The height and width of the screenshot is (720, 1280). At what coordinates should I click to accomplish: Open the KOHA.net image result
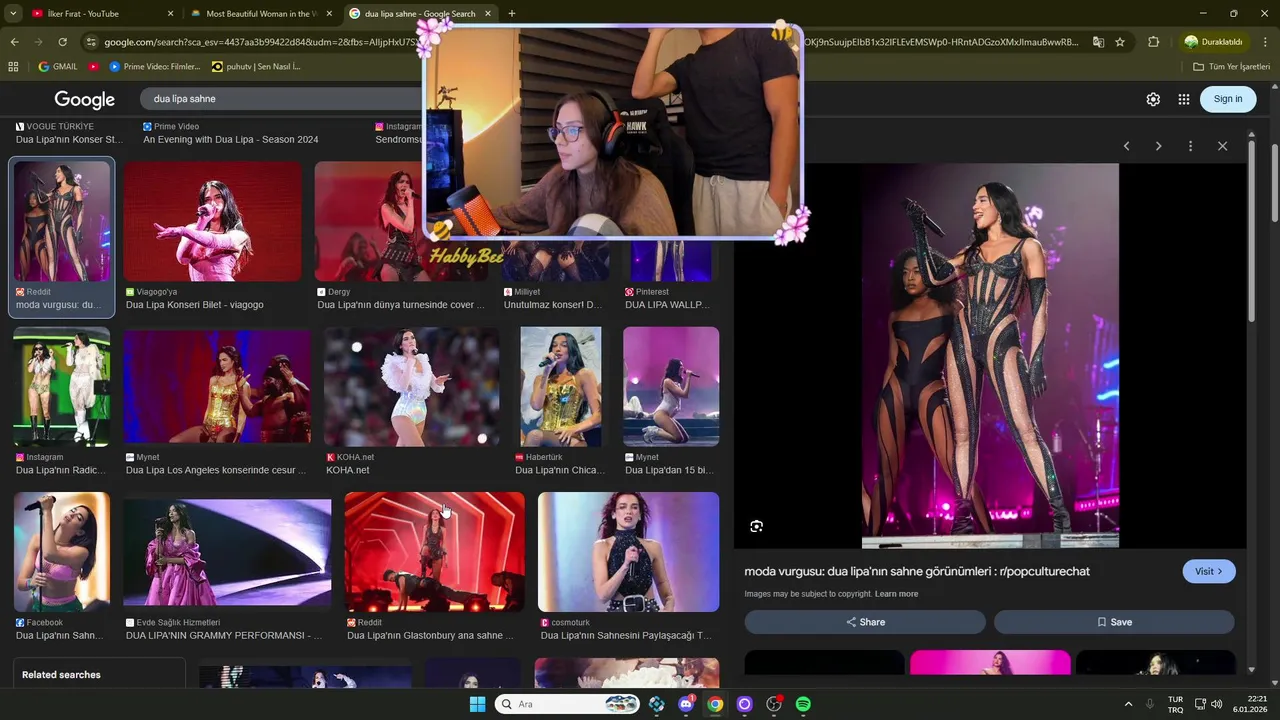411,386
